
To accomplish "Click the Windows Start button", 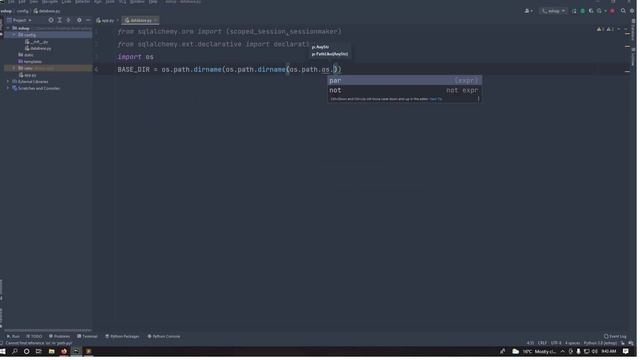I will click(x=3, y=352).
